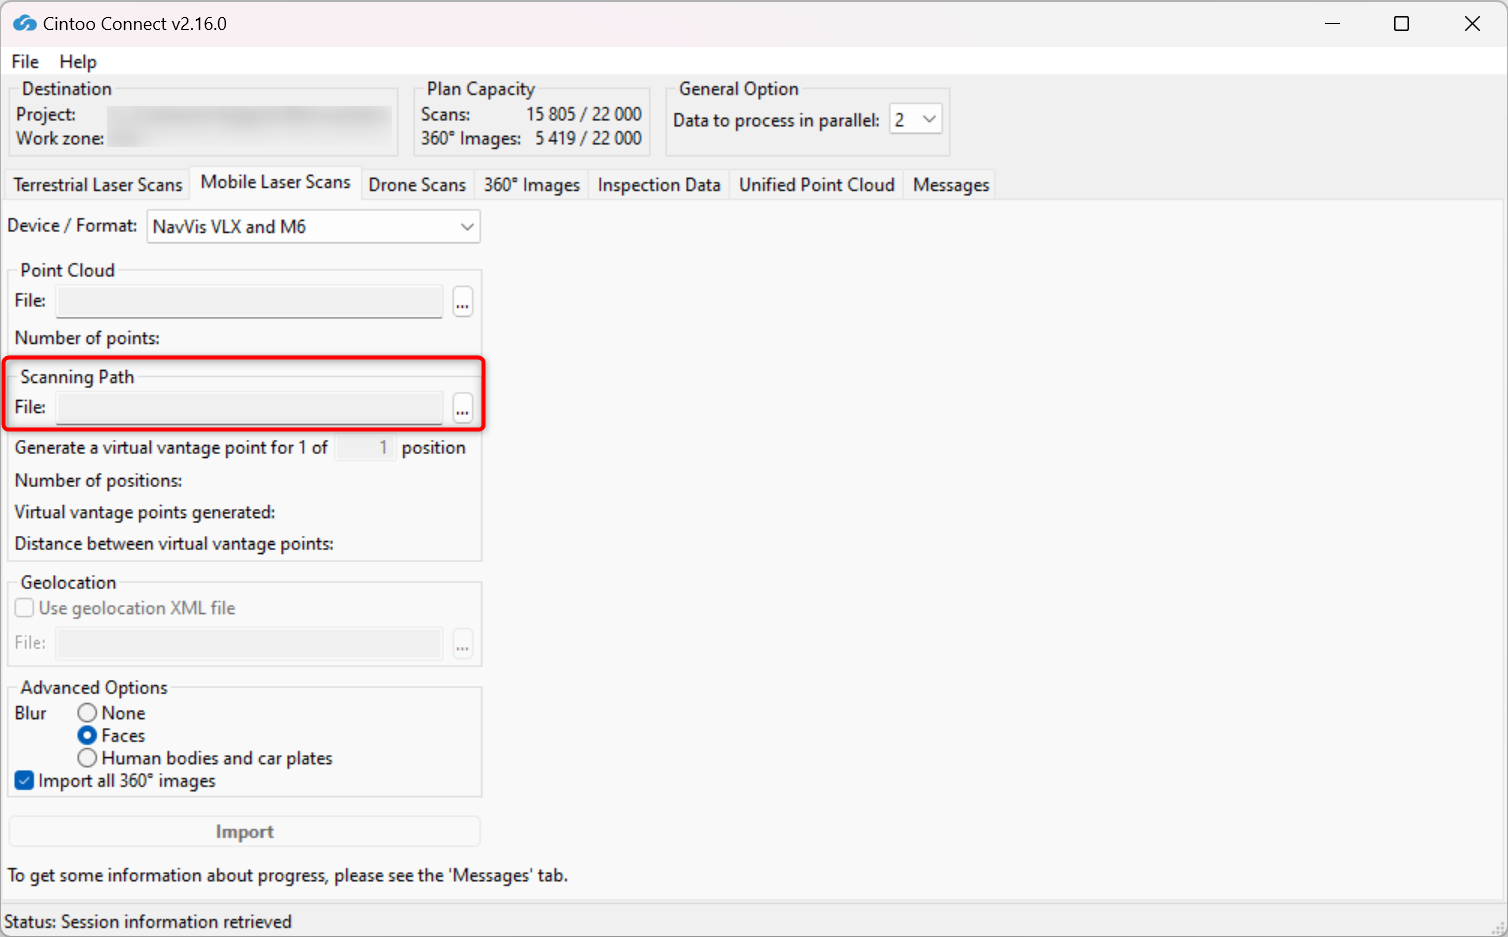Close the Cintoo Connect window

click(x=1472, y=23)
